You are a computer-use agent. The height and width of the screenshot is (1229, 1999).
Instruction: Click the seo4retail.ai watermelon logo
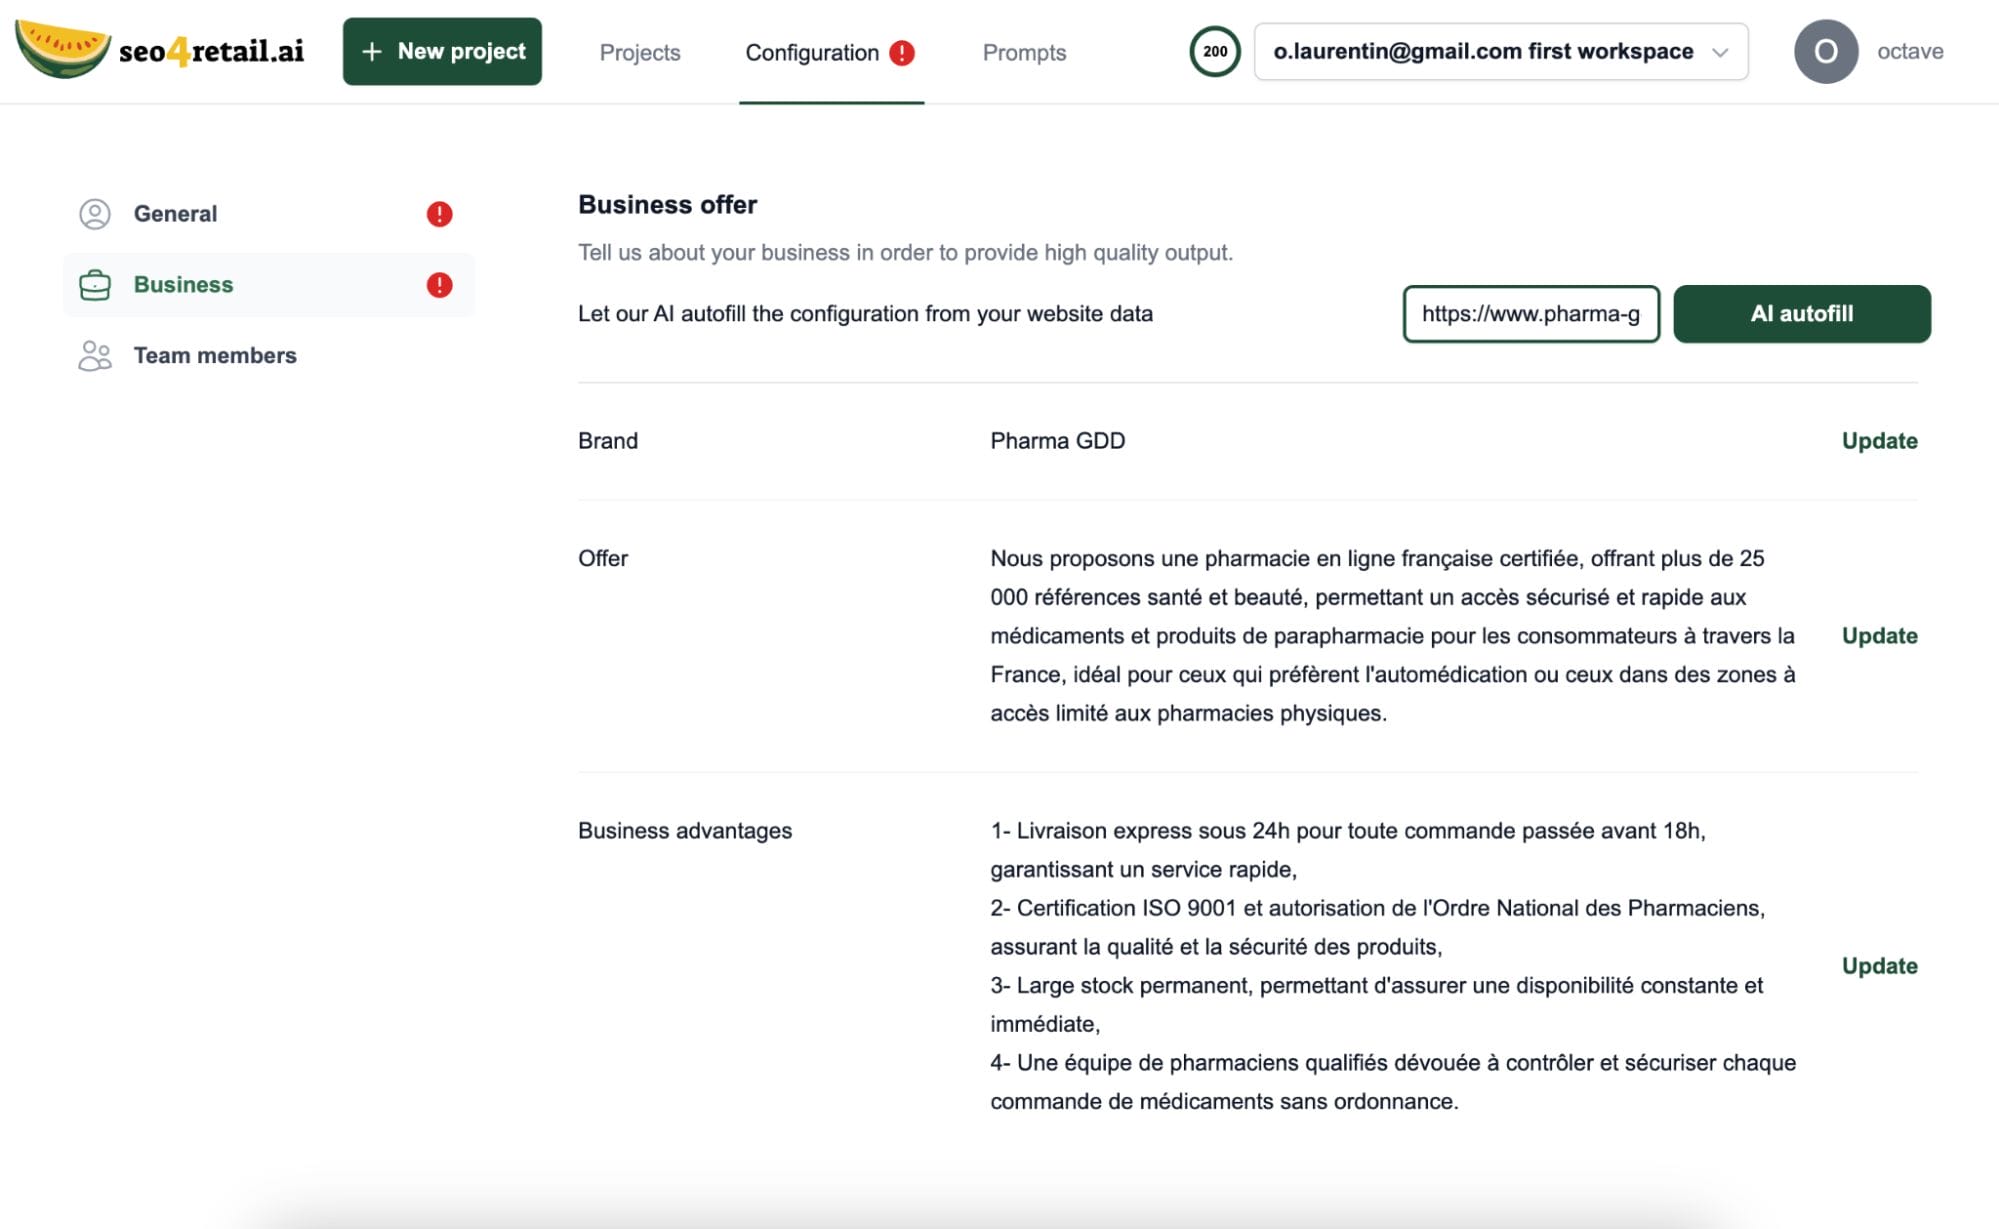(x=62, y=49)
